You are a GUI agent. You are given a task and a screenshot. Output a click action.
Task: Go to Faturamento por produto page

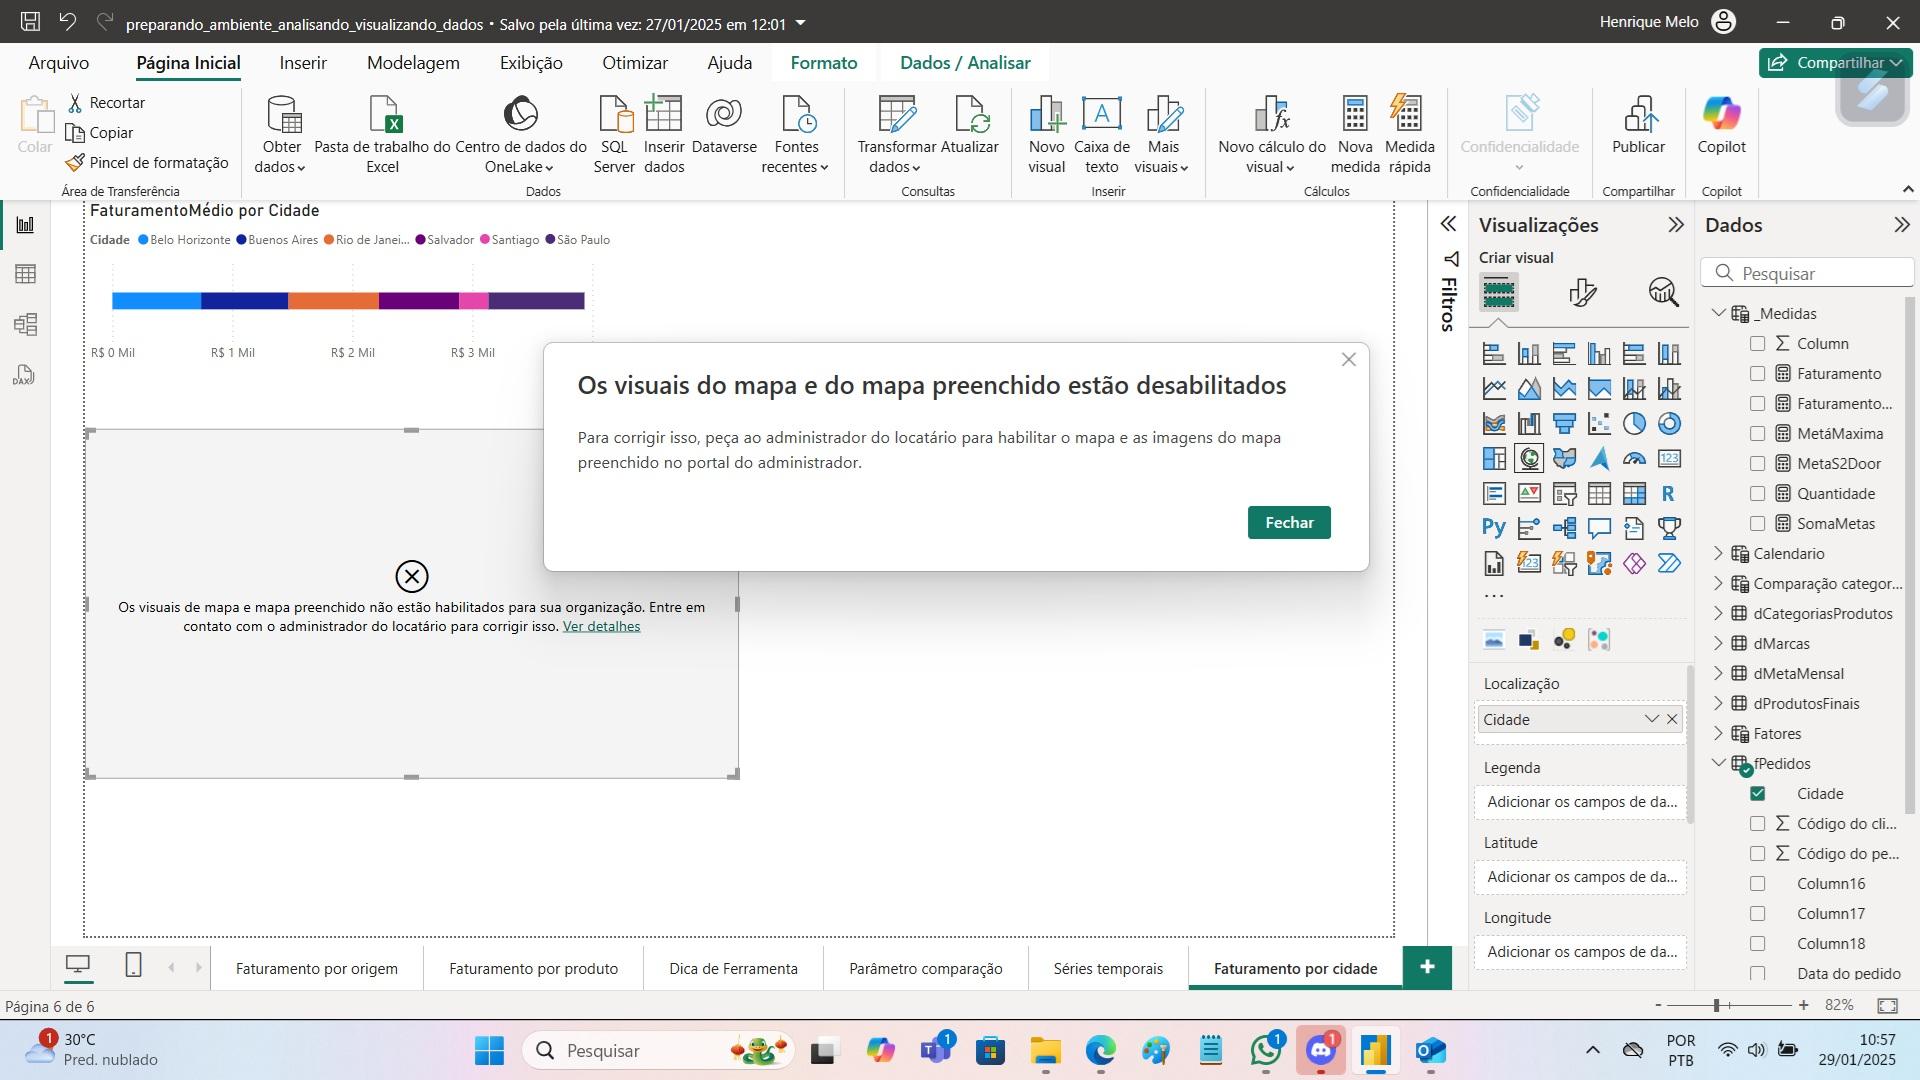(533, 968)
